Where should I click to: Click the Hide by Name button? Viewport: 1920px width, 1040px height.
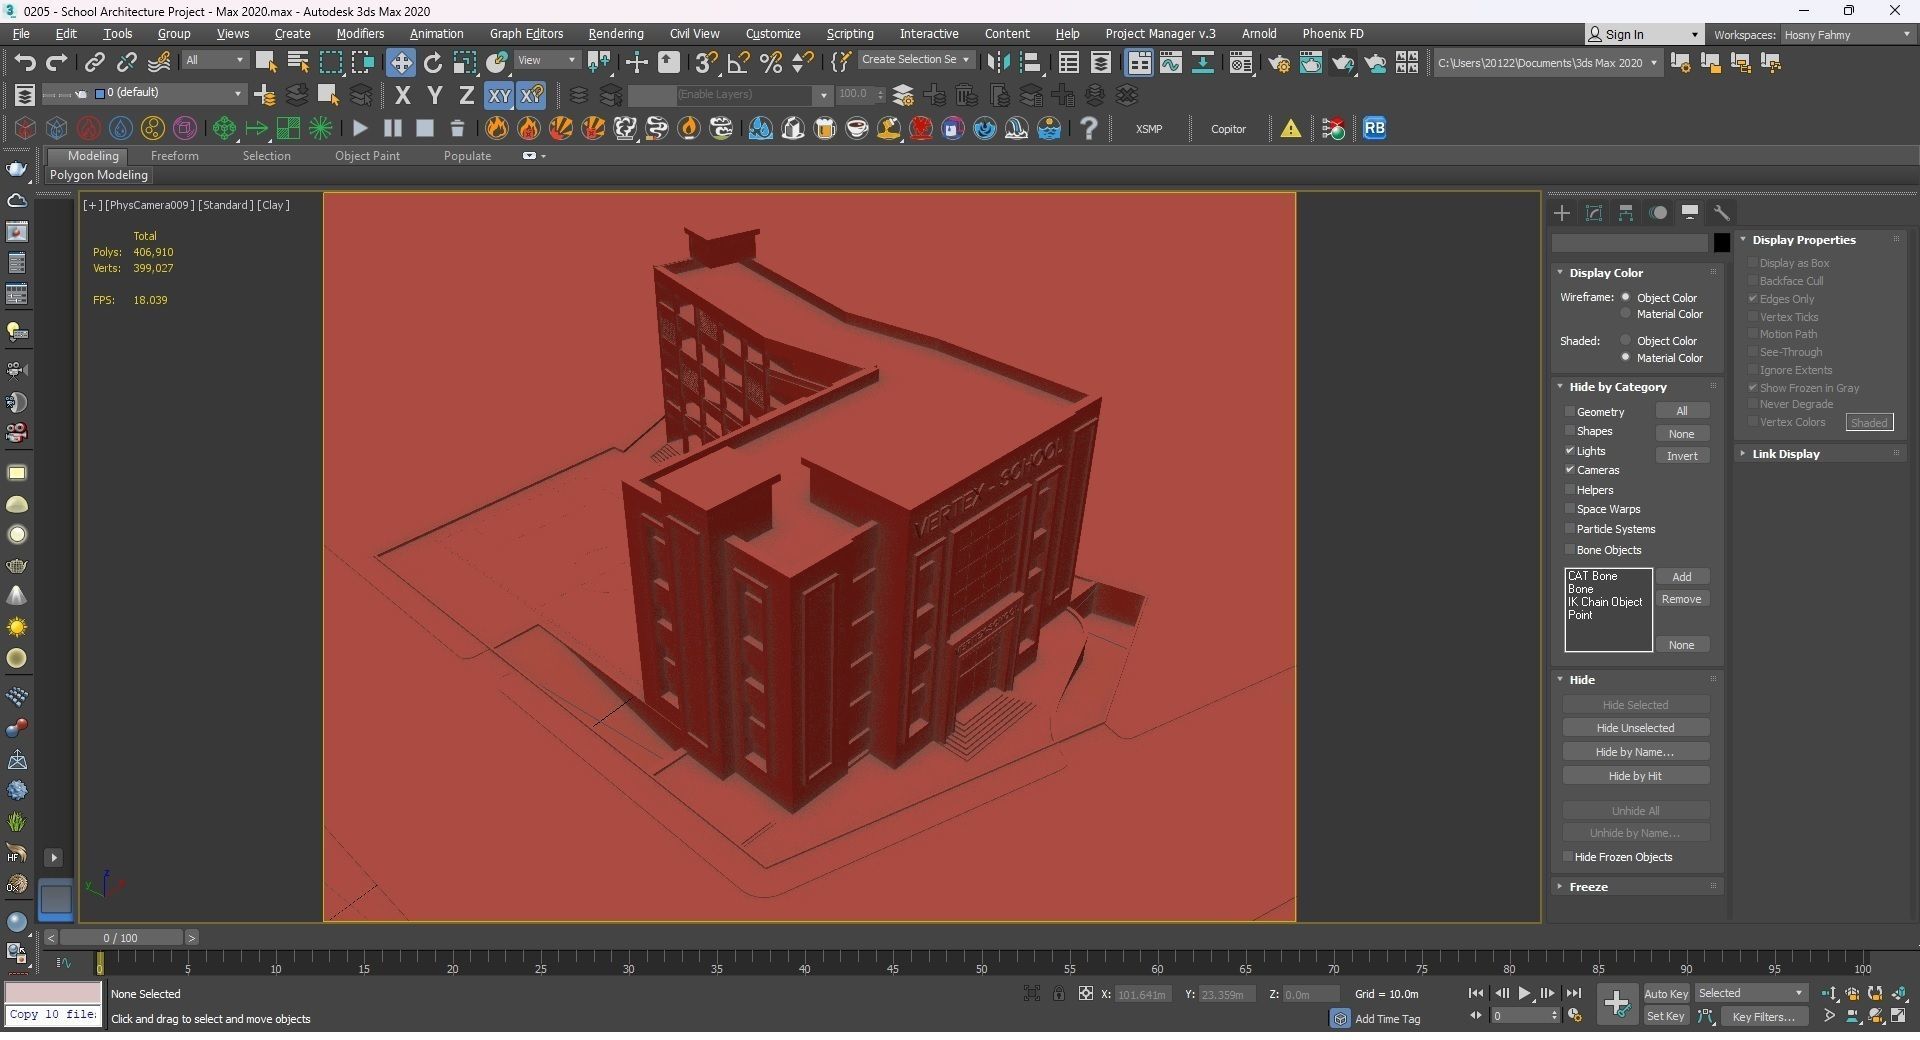1635,752
